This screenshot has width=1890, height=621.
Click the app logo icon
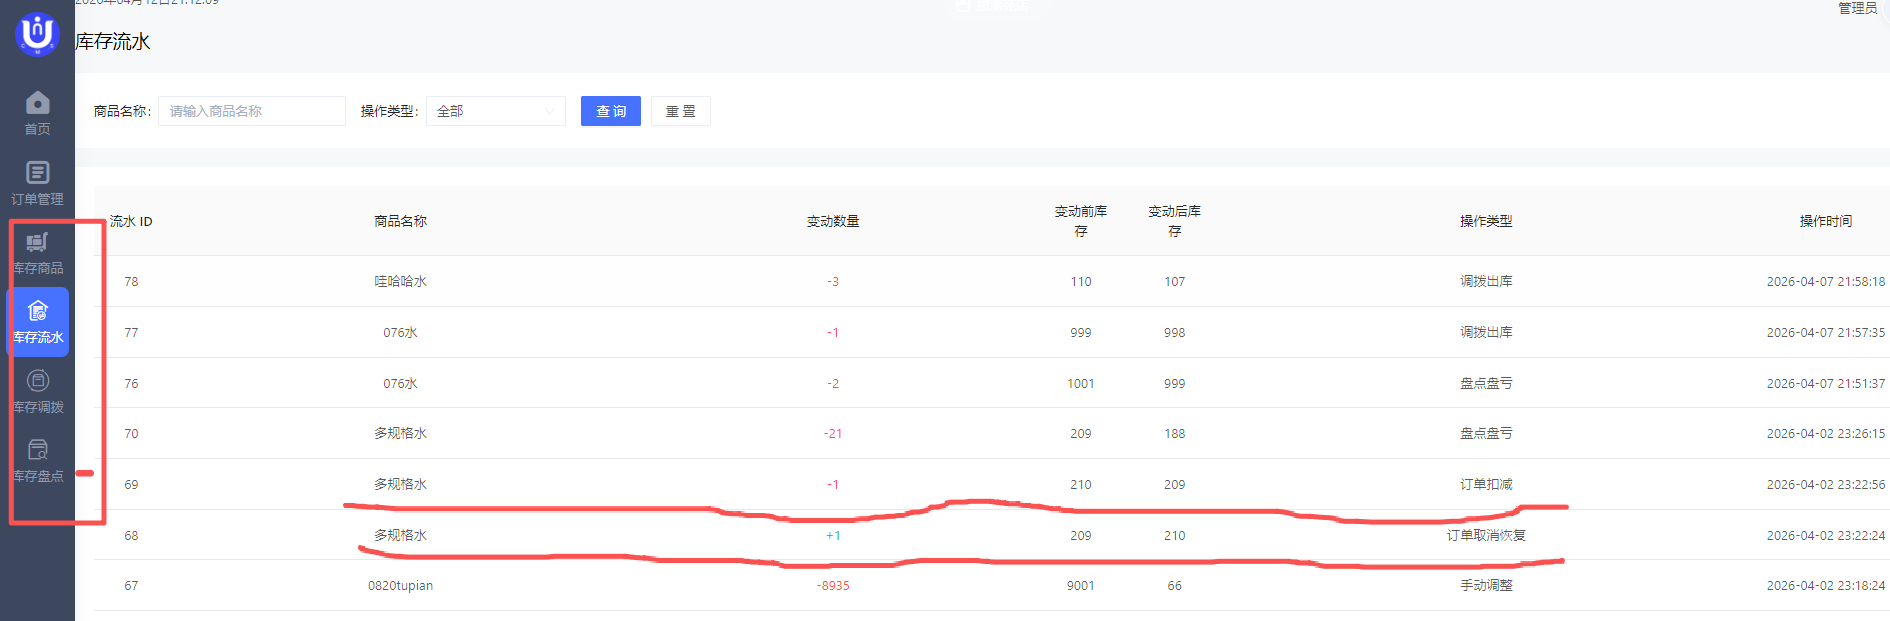pyautogui.click(x=37, y=33)
